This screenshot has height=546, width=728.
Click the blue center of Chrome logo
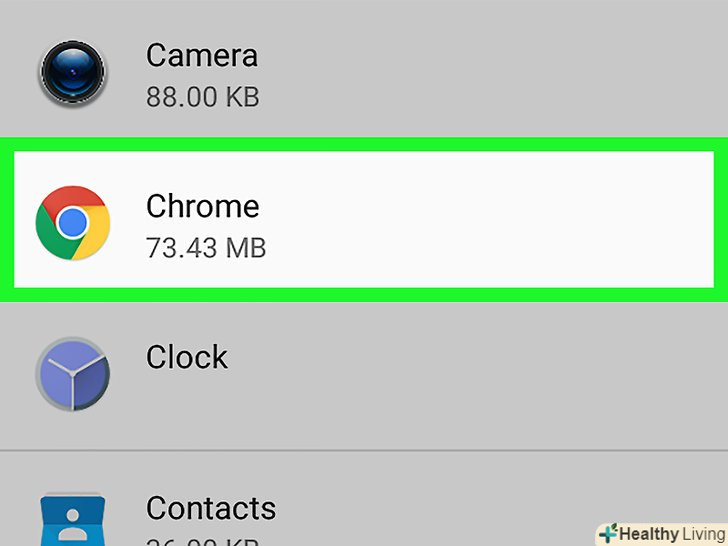[72, 222]
